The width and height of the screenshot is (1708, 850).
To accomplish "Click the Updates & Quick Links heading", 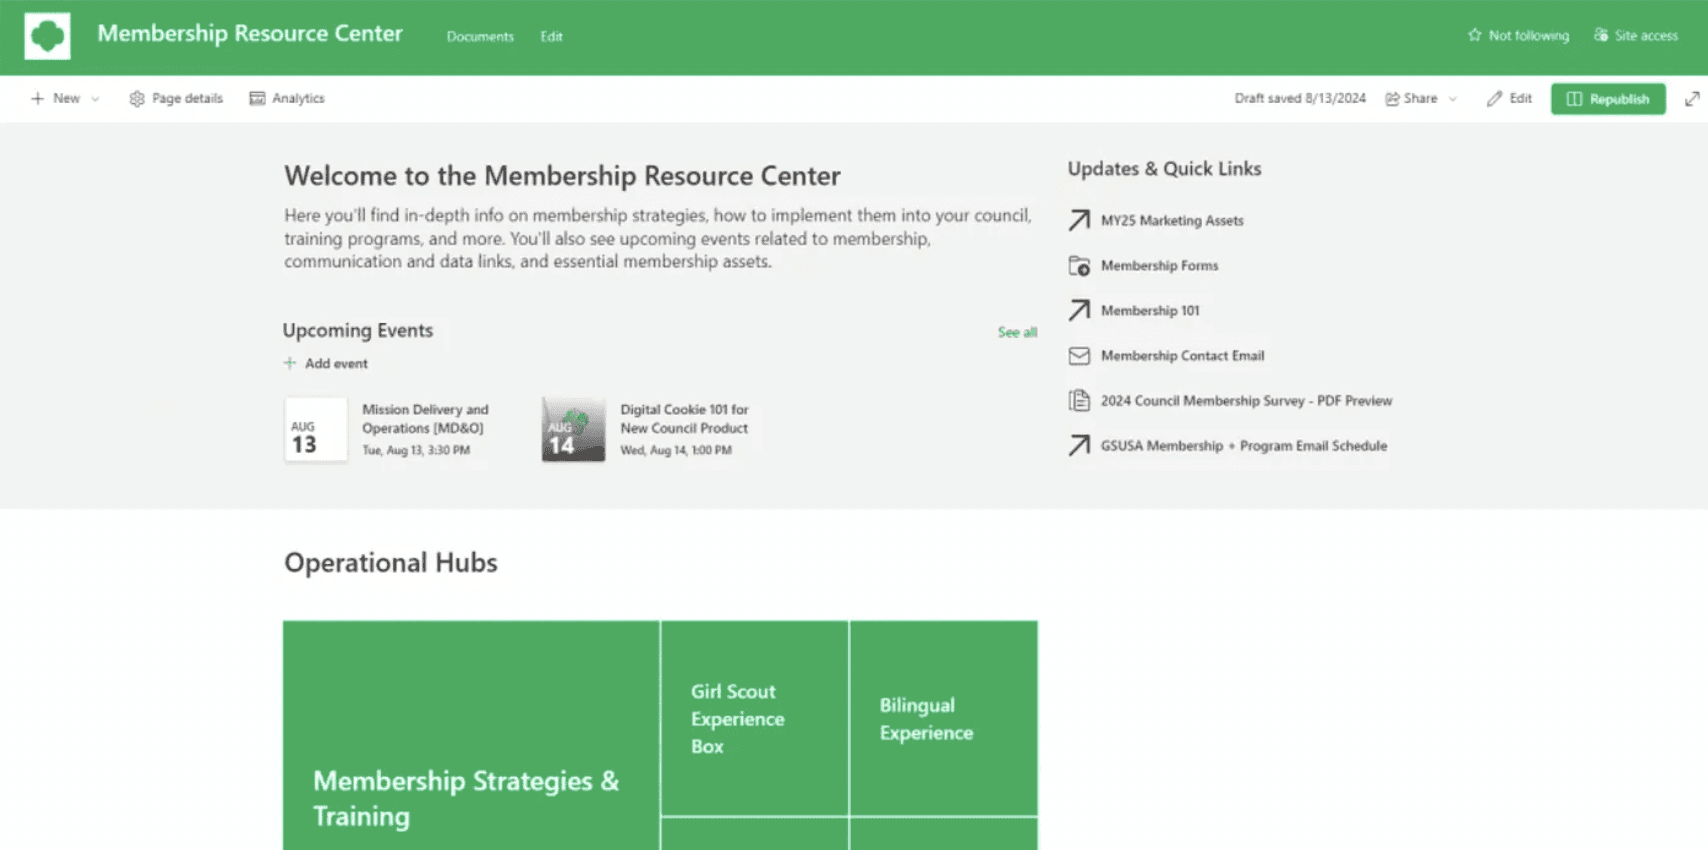I will pyautogui.click(x=1164, y=168).
